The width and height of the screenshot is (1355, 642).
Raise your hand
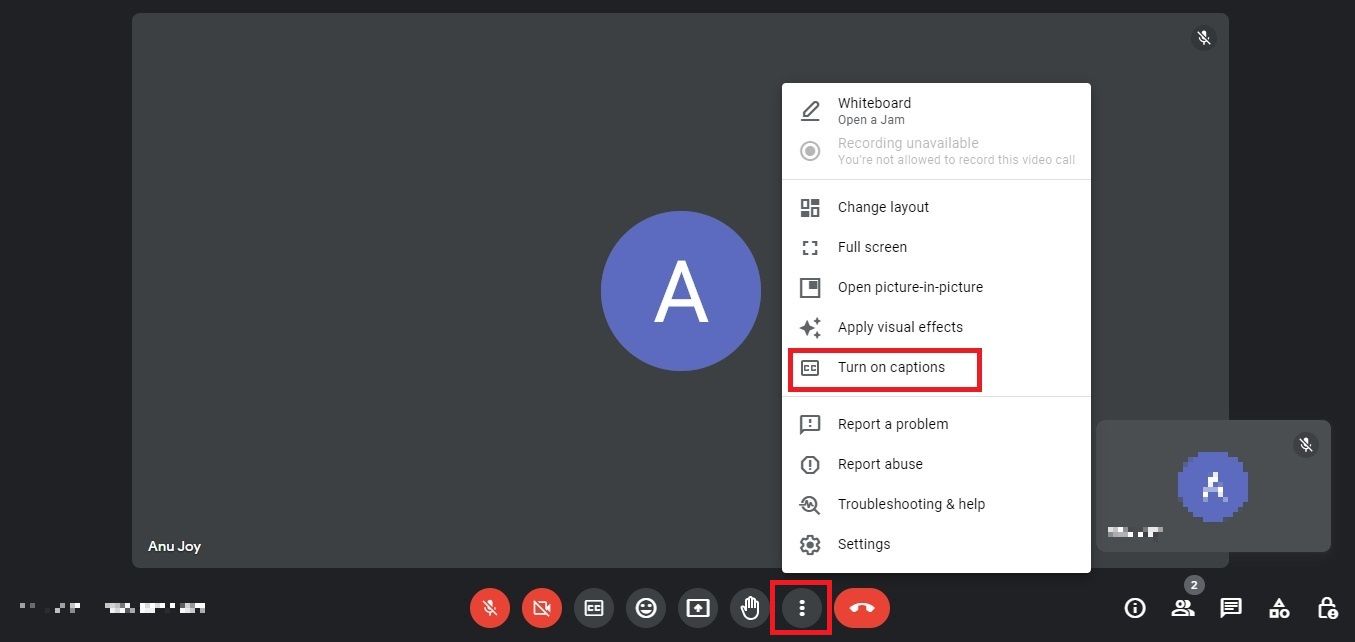tap(749, 607)
